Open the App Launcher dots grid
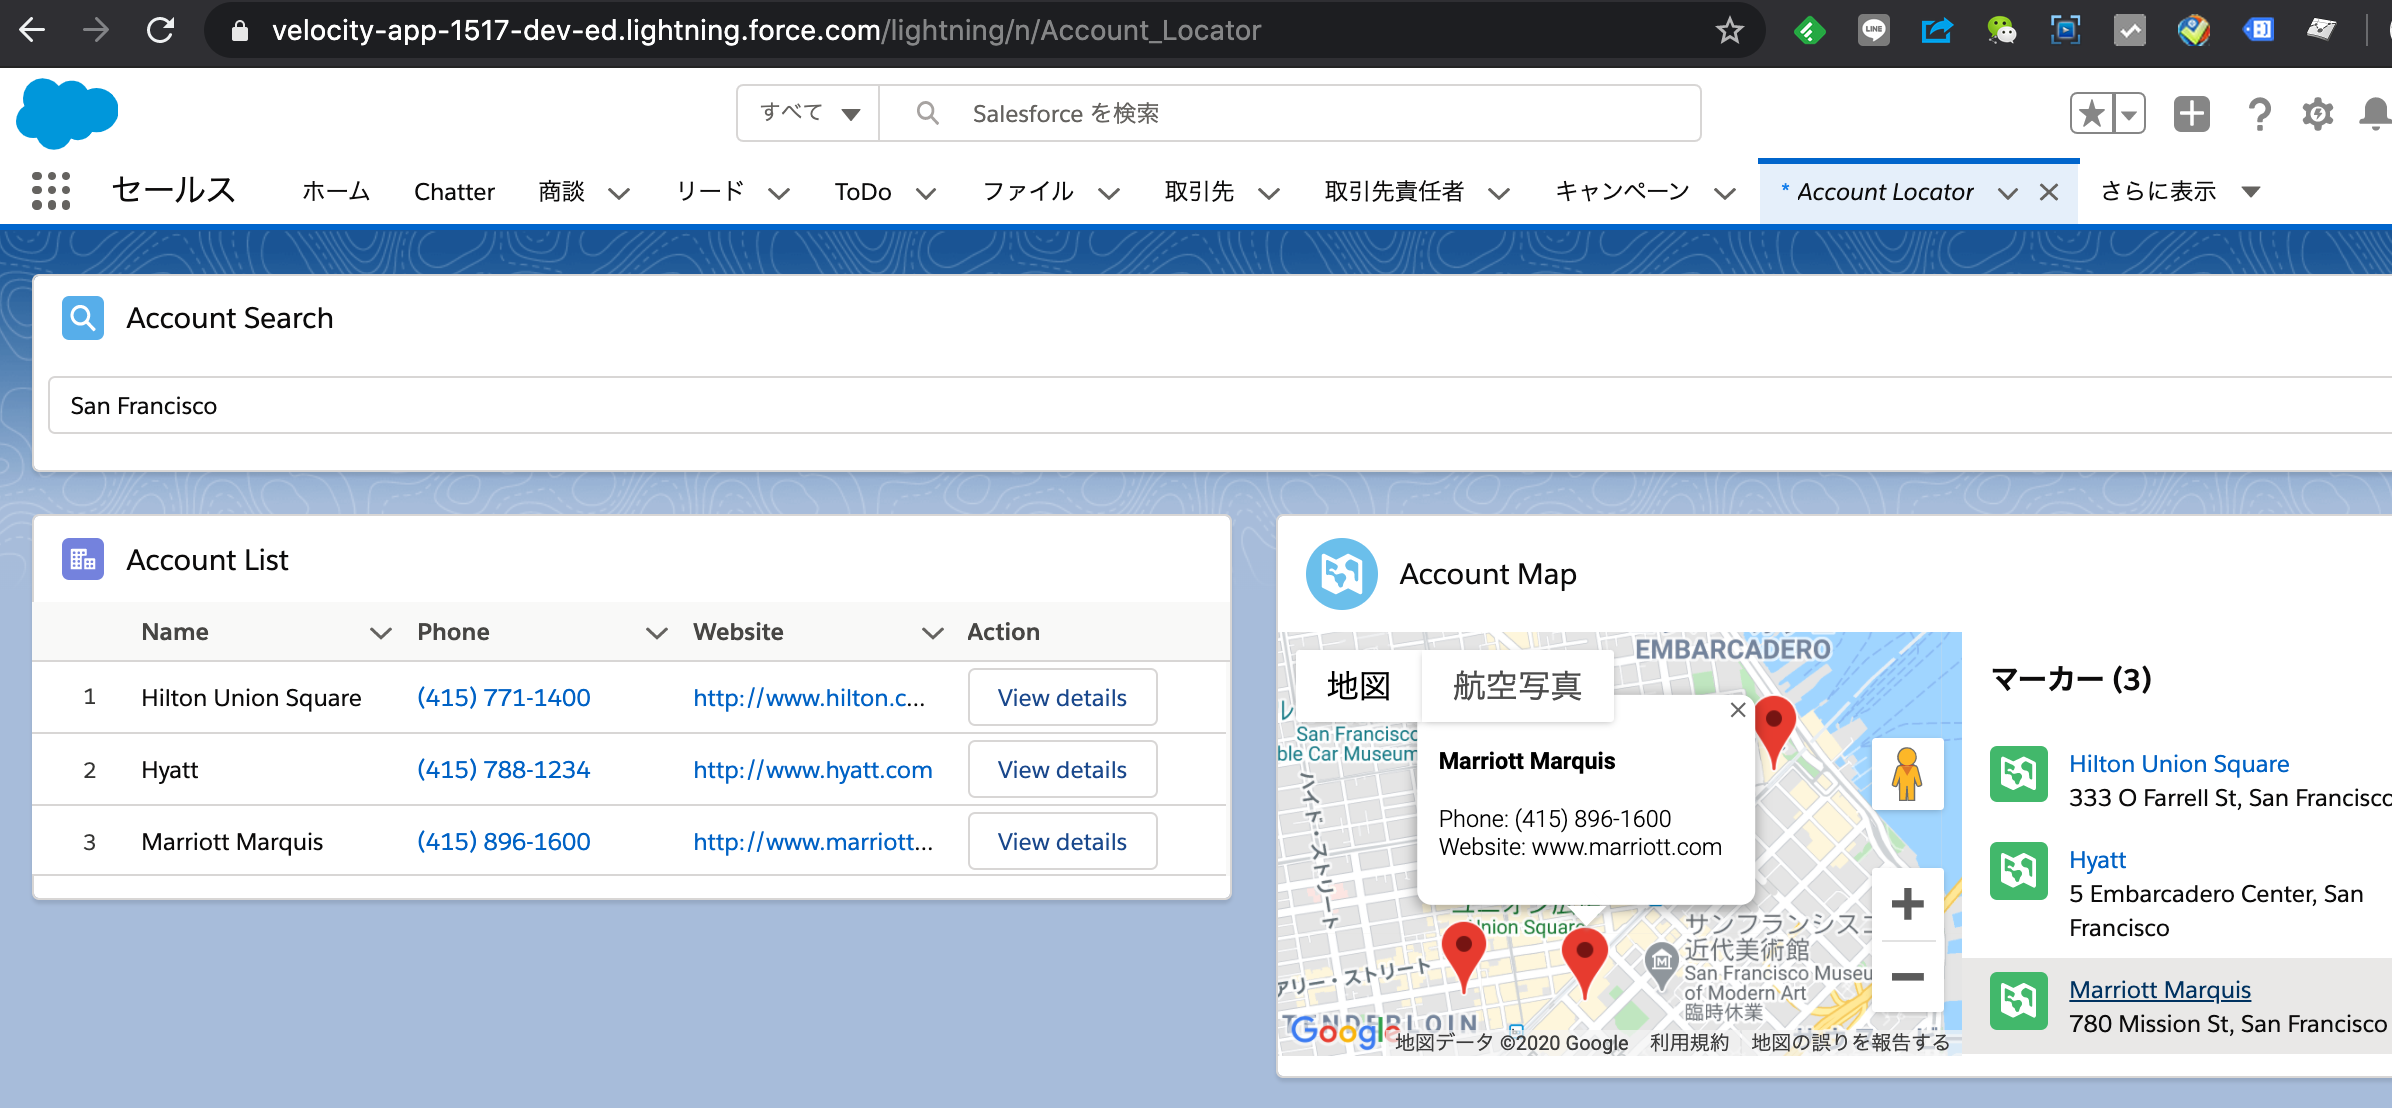This screenshot has width=2392, height=1108. (x=50, y=190)
